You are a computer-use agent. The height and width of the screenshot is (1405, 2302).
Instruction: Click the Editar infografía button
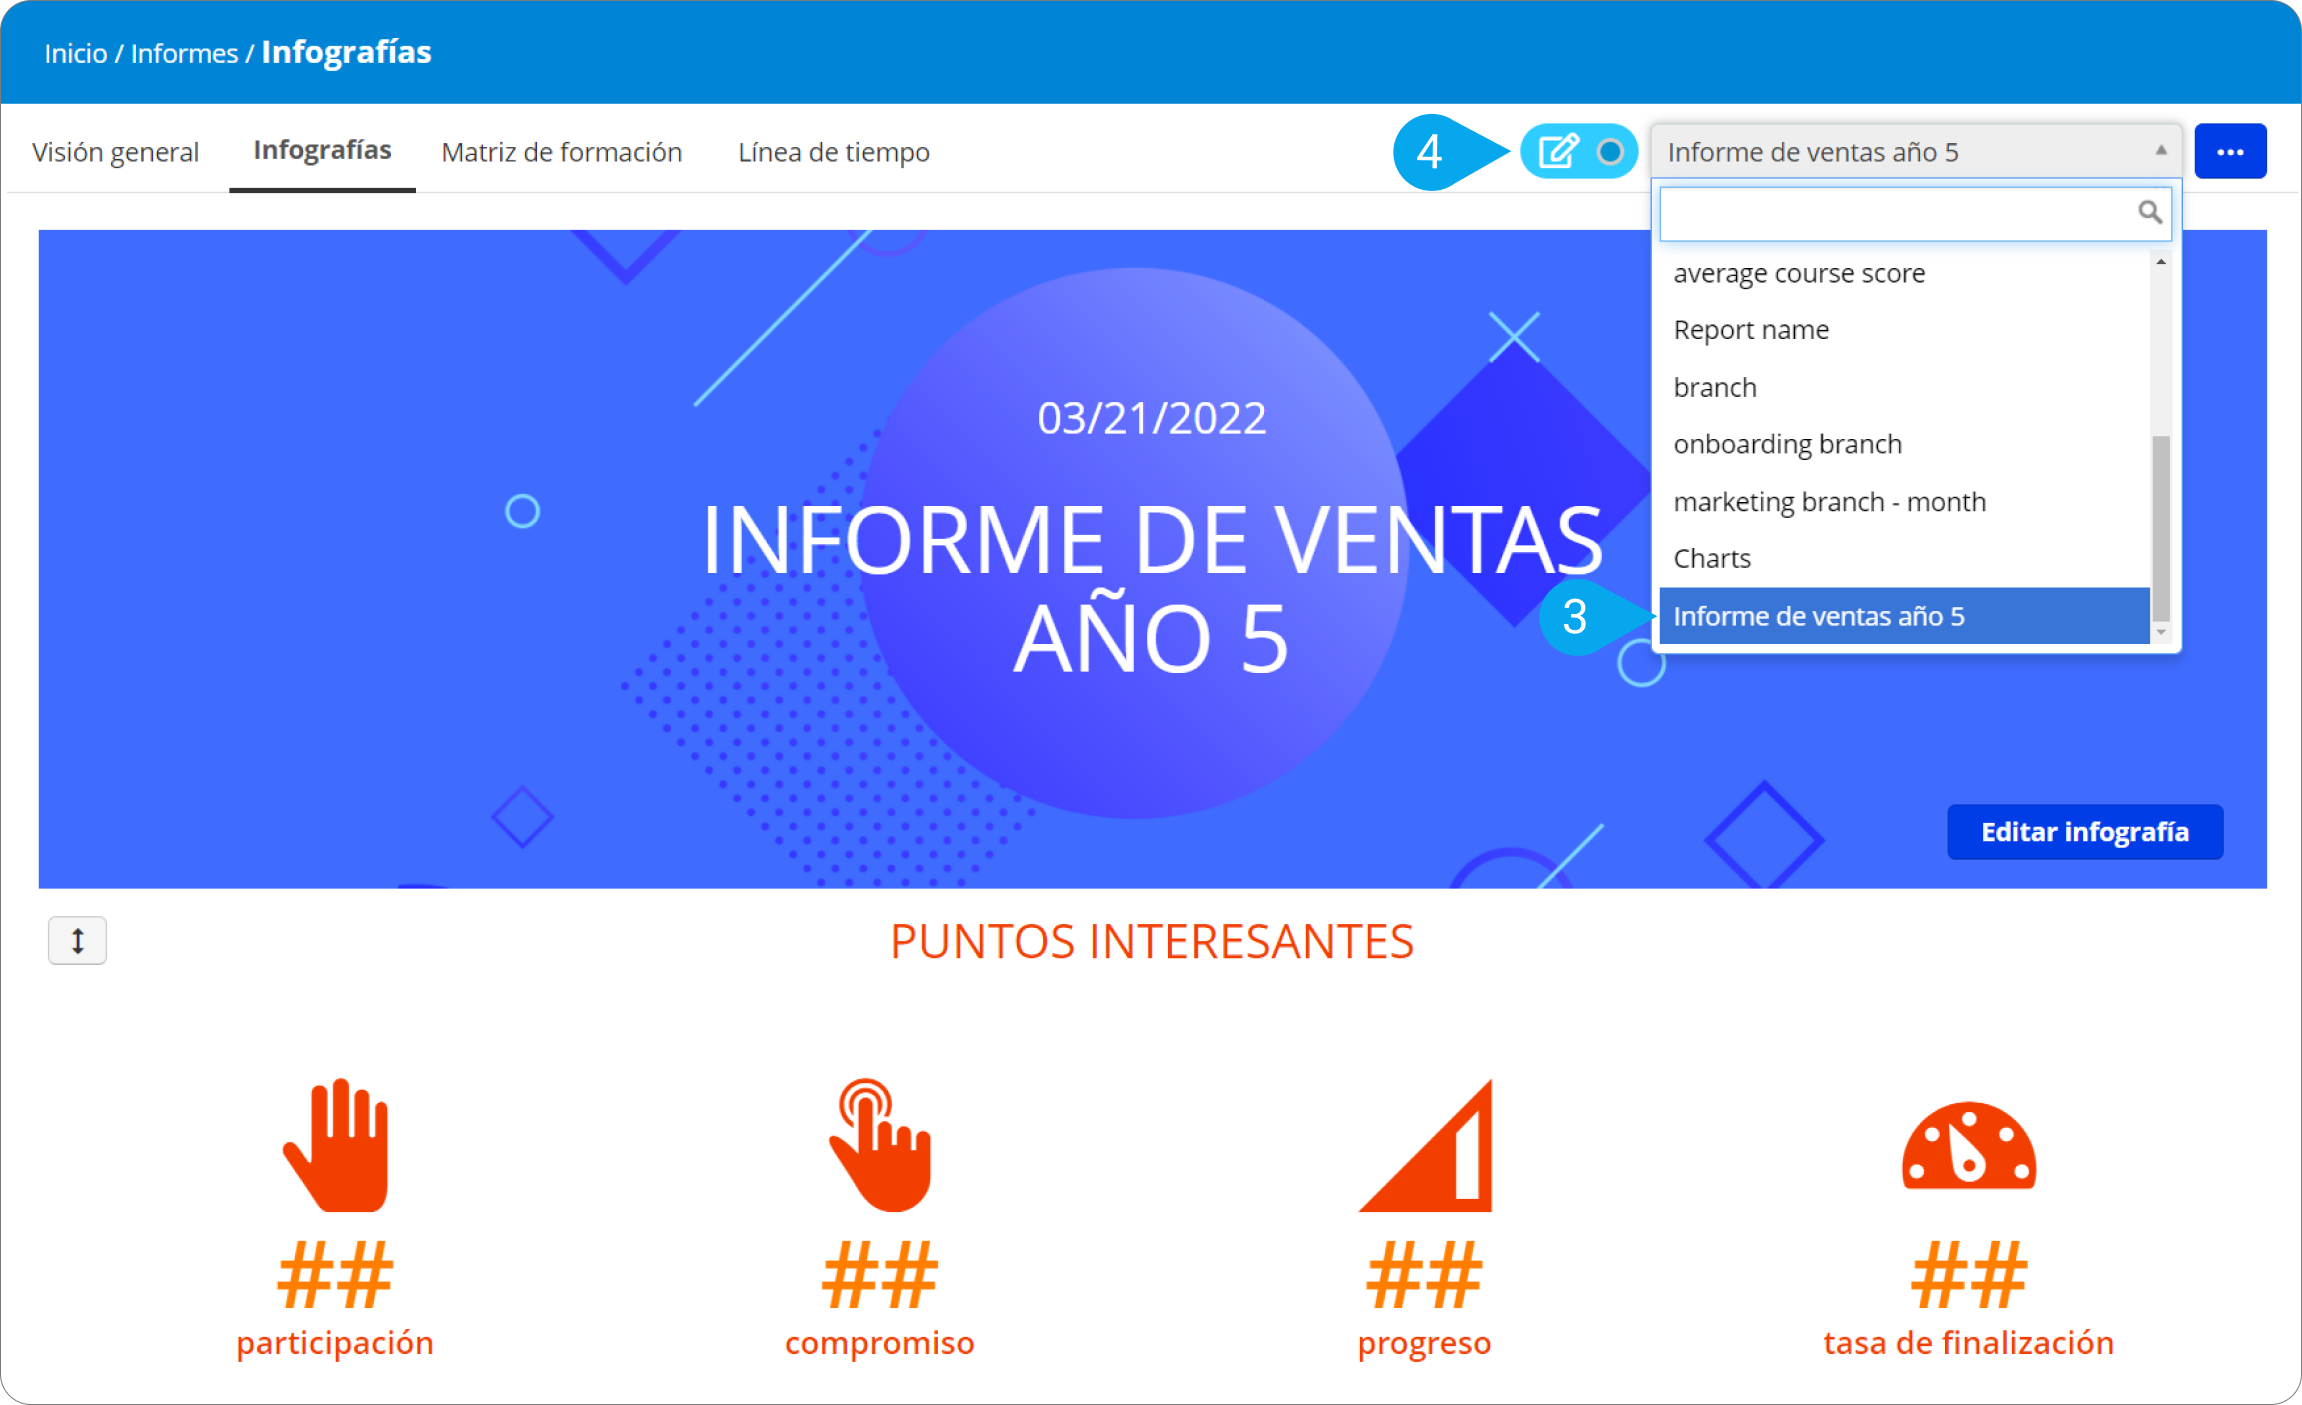pyautogui.click(x=2085, y=832)
